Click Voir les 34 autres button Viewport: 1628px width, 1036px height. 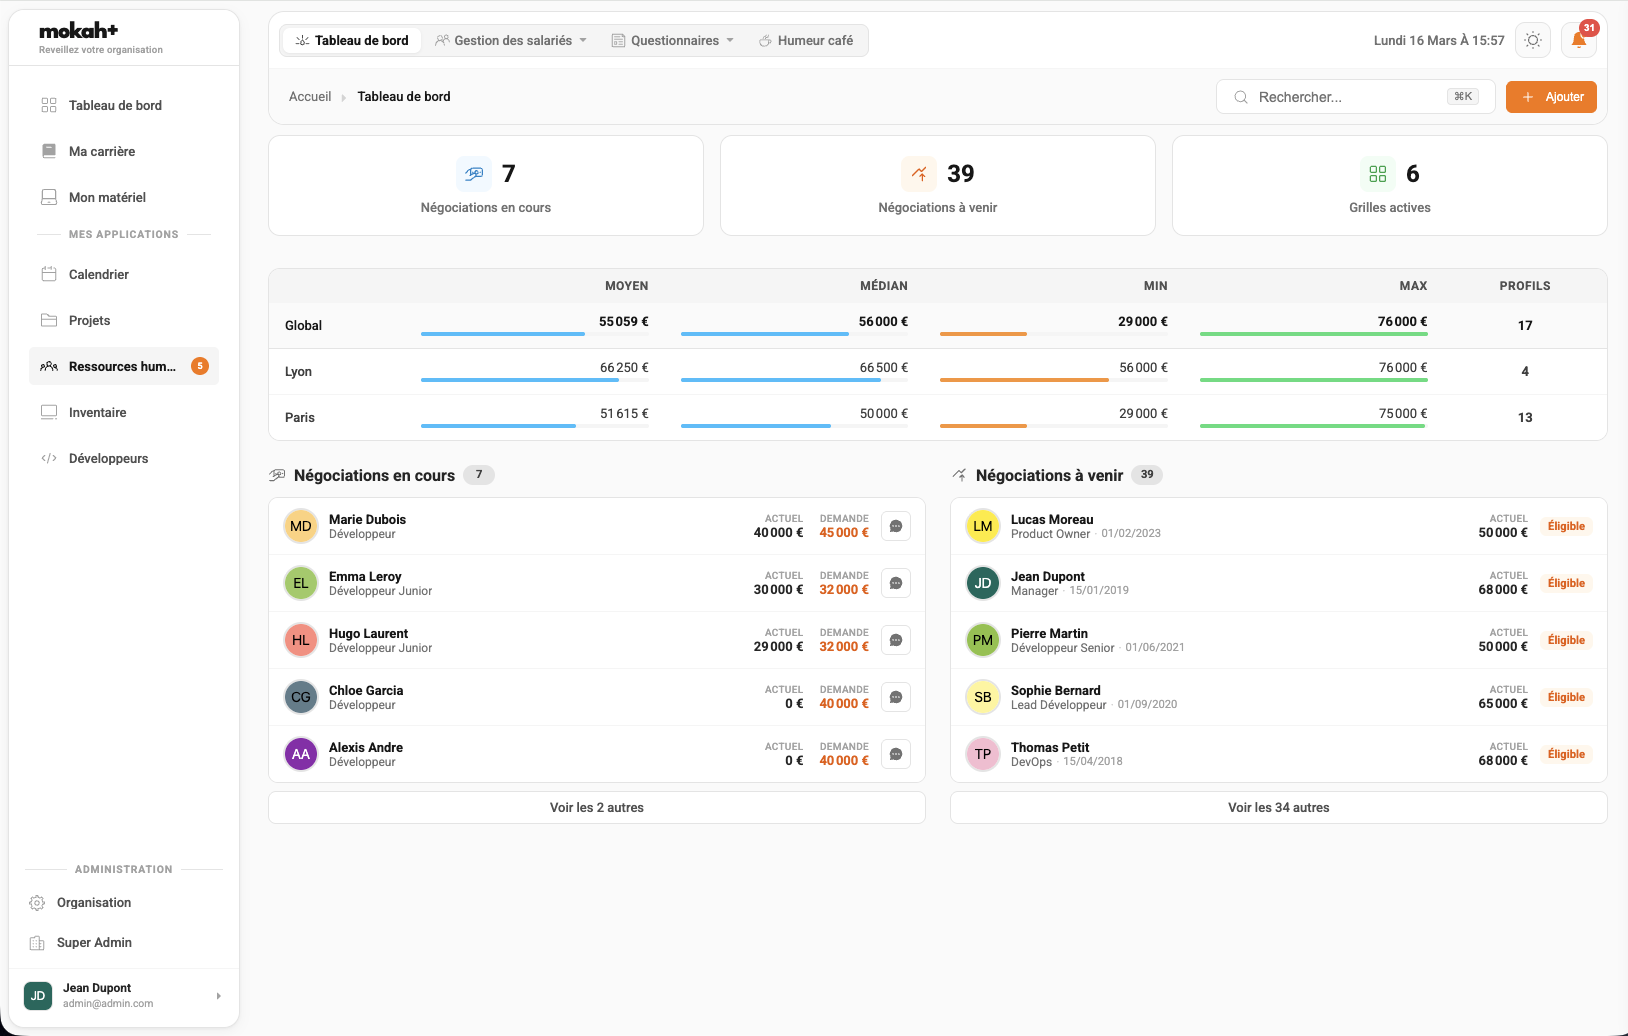(1278, 808)
